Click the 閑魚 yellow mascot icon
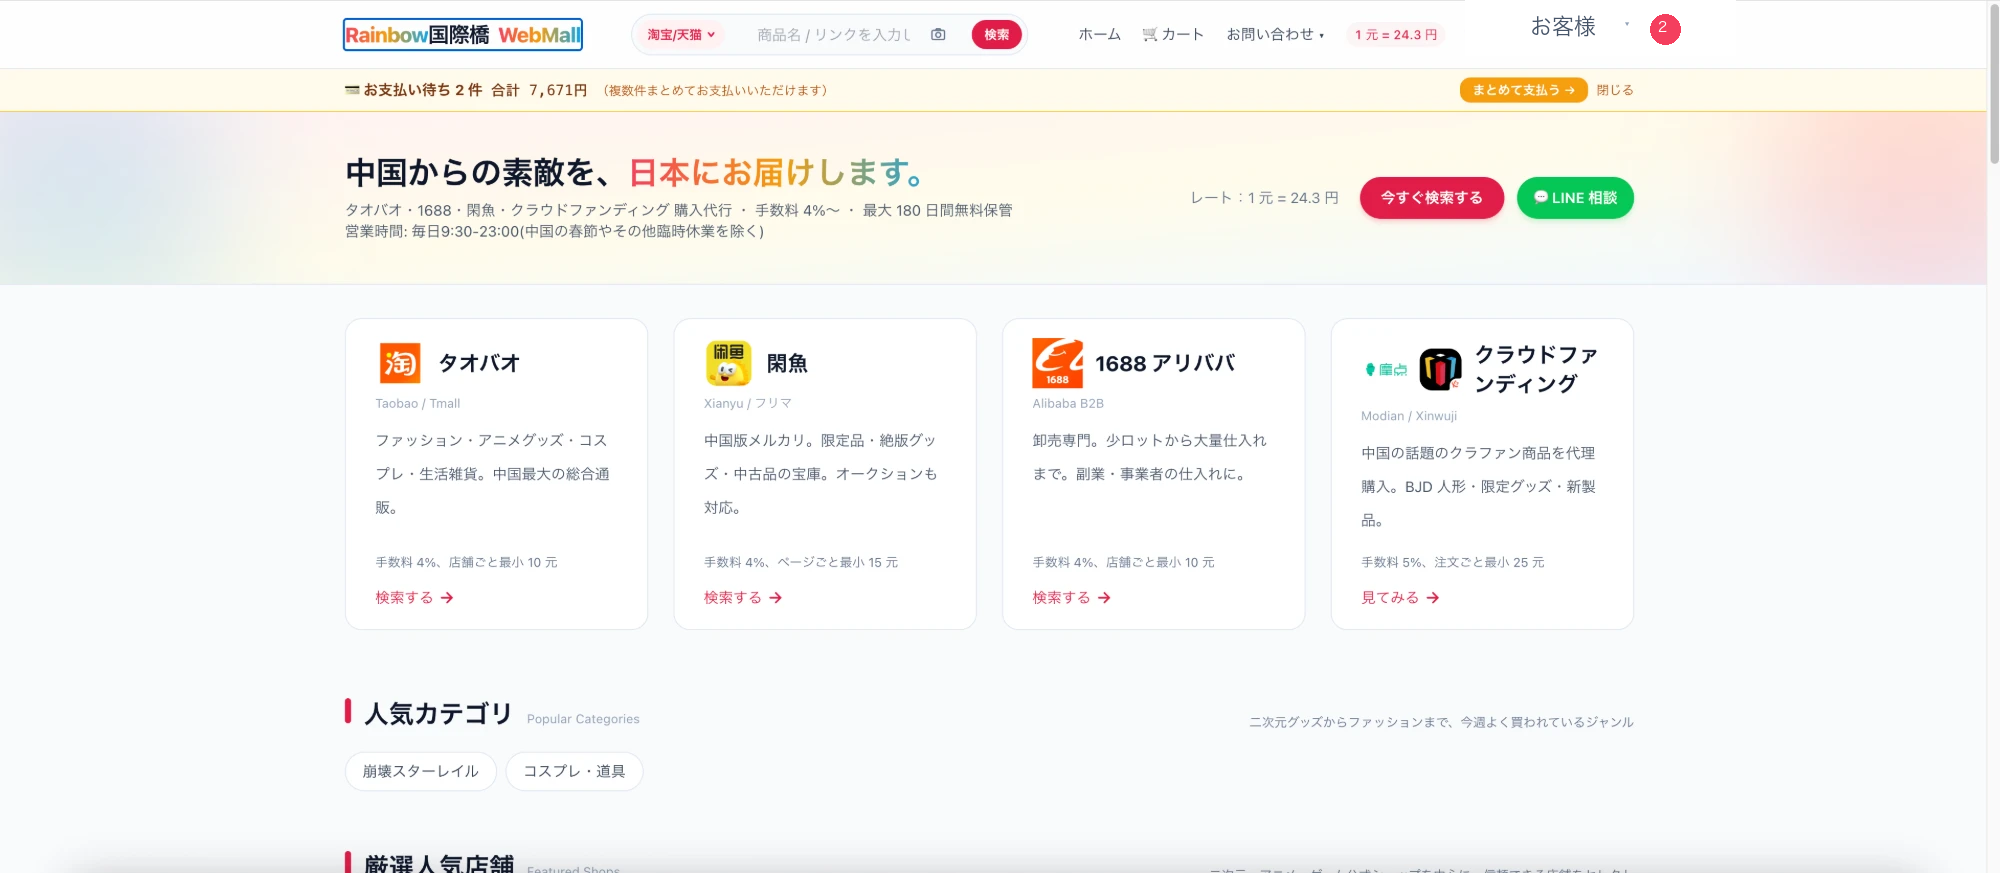This screenshot has height=873, width=2000. [728, 363]
